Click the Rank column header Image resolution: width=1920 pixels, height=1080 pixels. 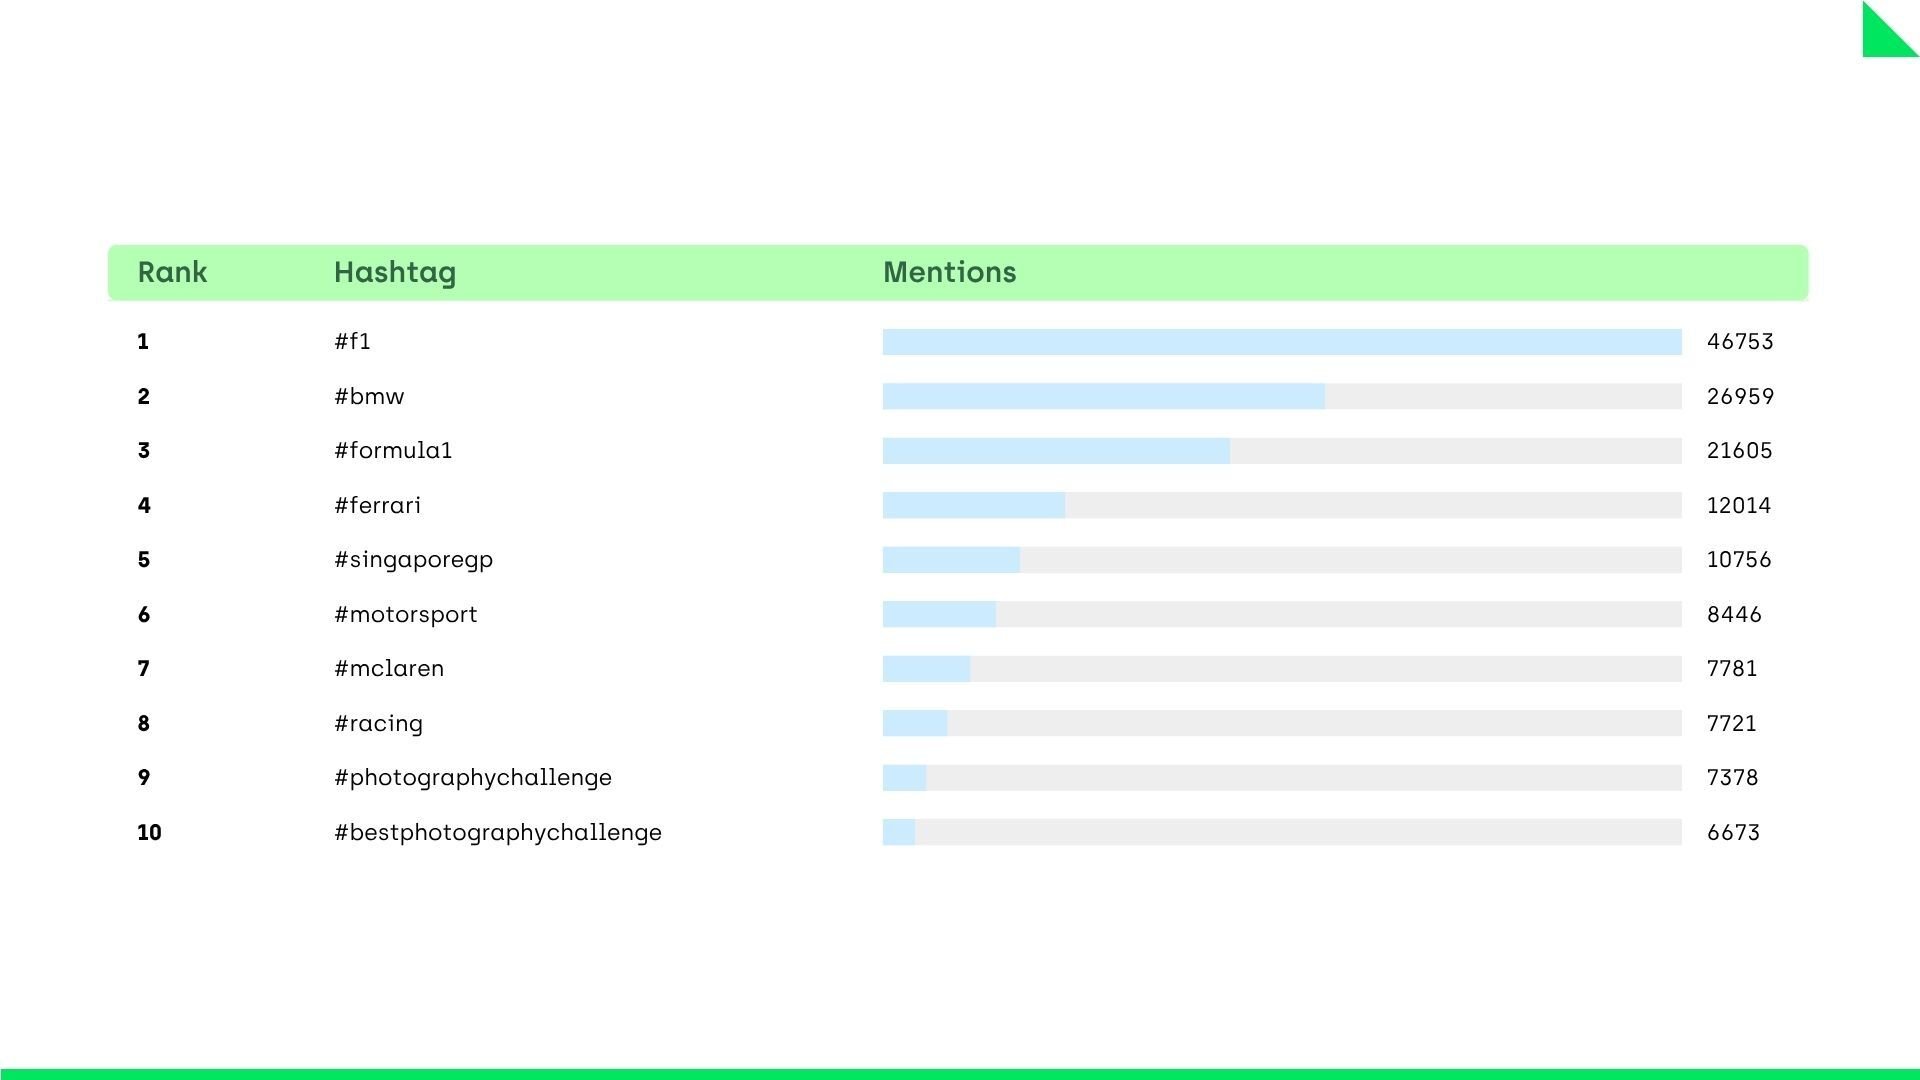(x=172, y=272)
